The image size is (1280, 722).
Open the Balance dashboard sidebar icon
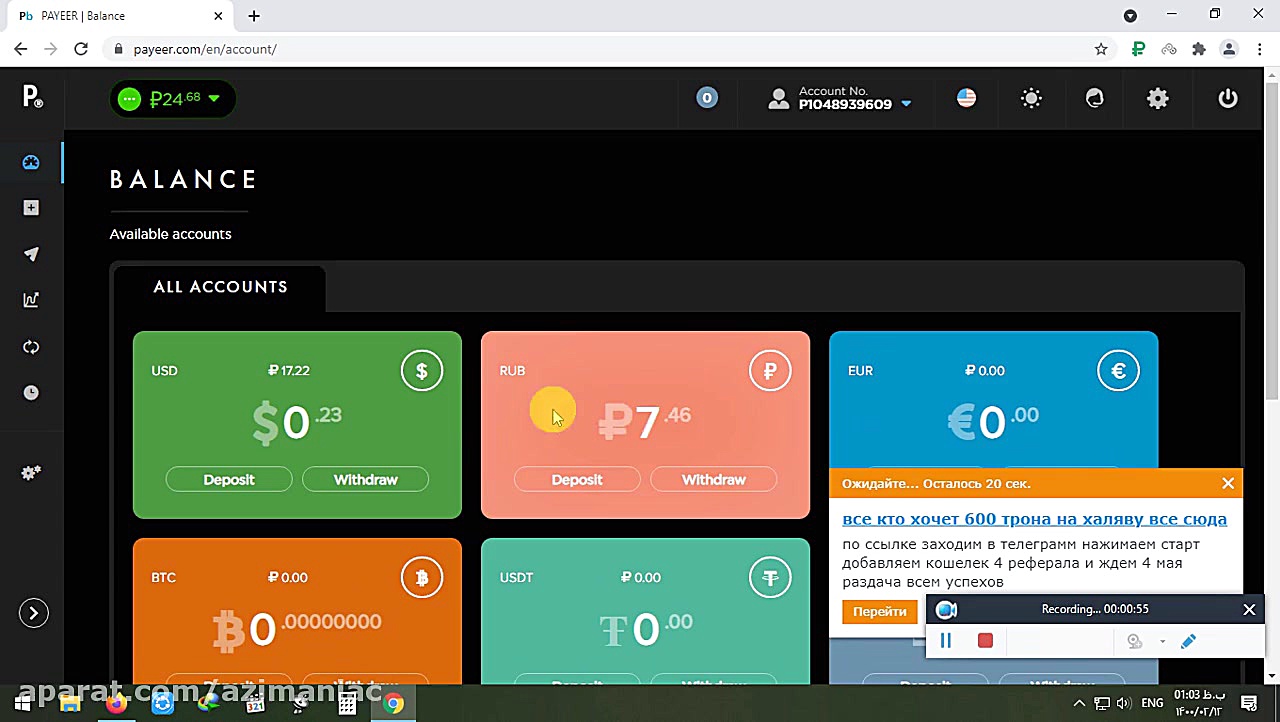(x=31, y=162)
